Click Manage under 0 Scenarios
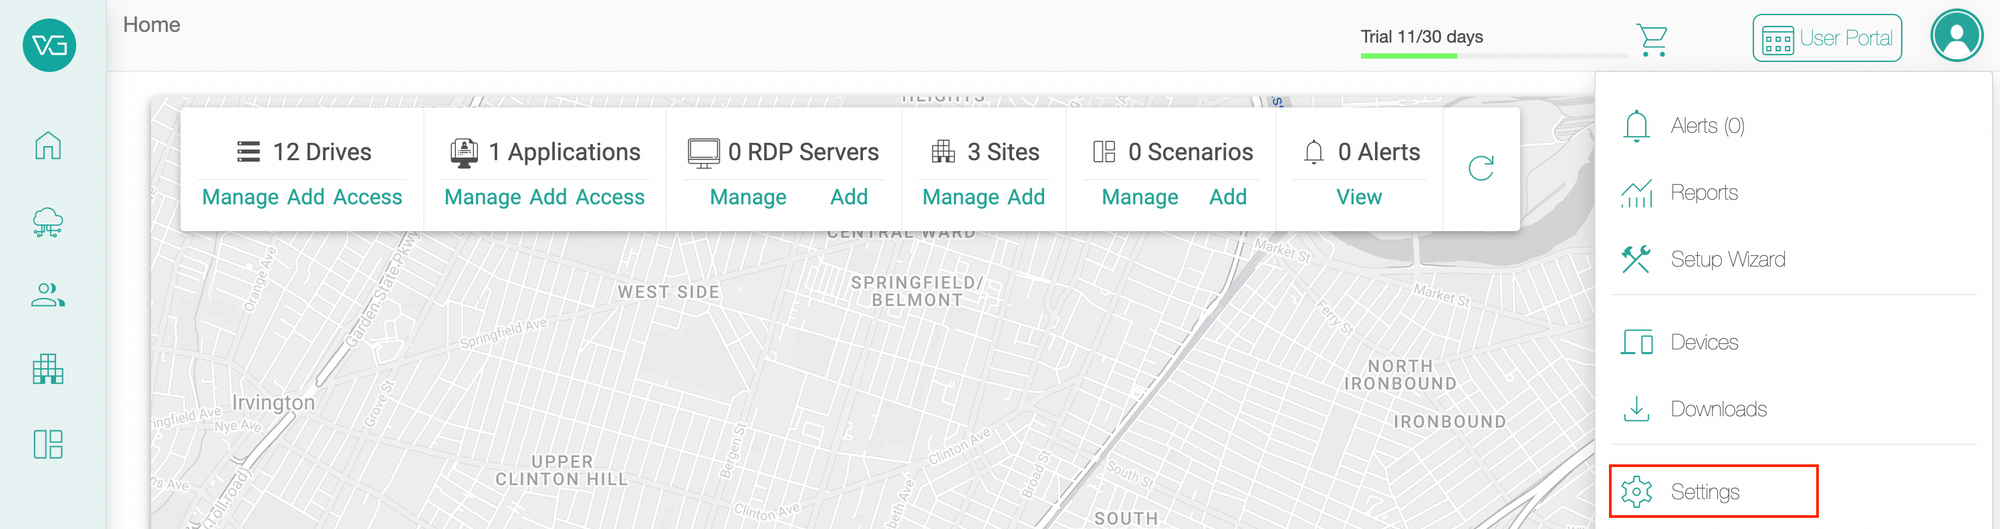Image resolution: width=2000 pixels, height=529 pixels. pos(1140,197)
